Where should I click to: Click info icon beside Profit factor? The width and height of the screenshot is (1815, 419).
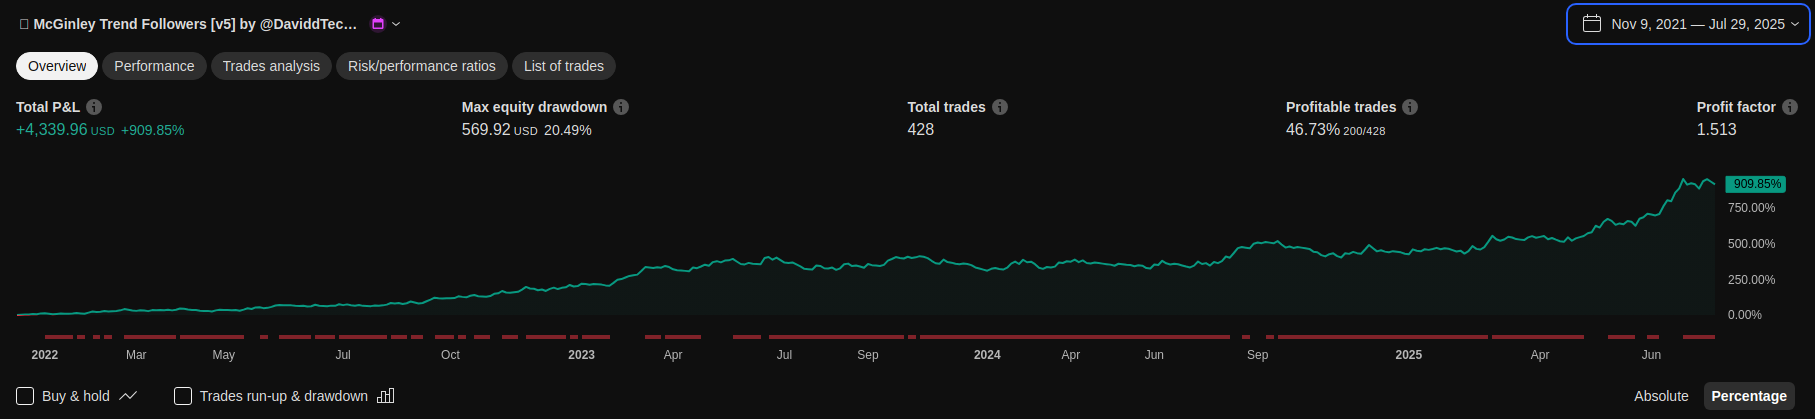pyautogui.click(x=1790, y=107)
